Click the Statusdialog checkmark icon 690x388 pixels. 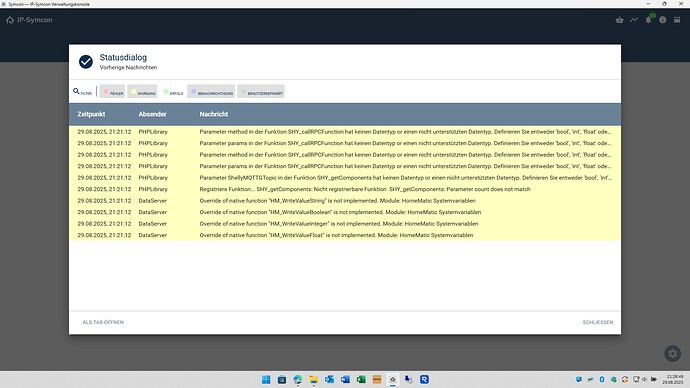[x=86, y=62]
